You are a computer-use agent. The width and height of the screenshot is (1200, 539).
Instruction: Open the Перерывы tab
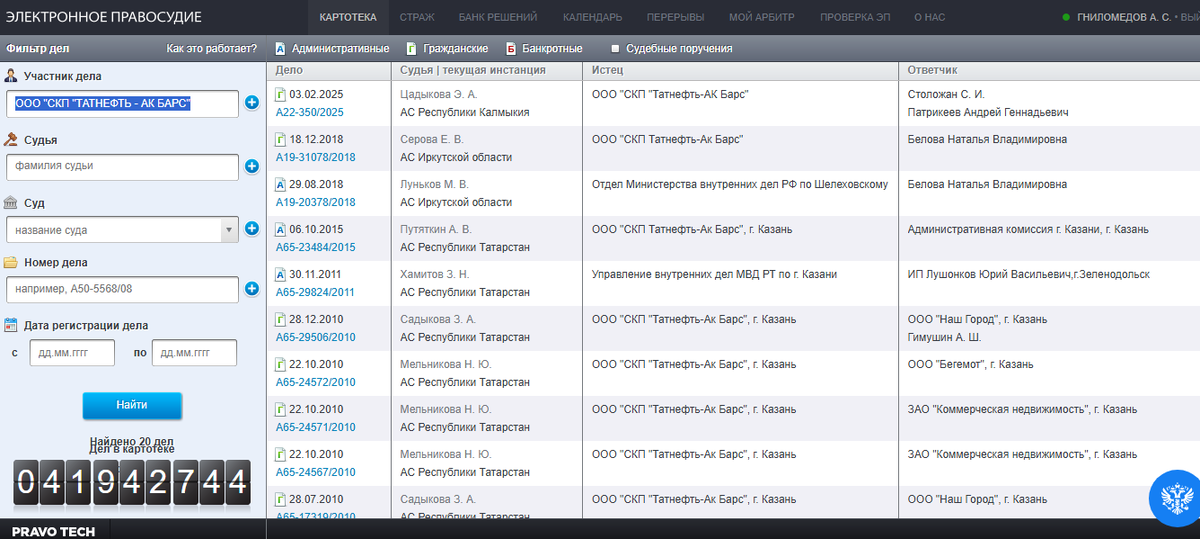tap(675, 17)
